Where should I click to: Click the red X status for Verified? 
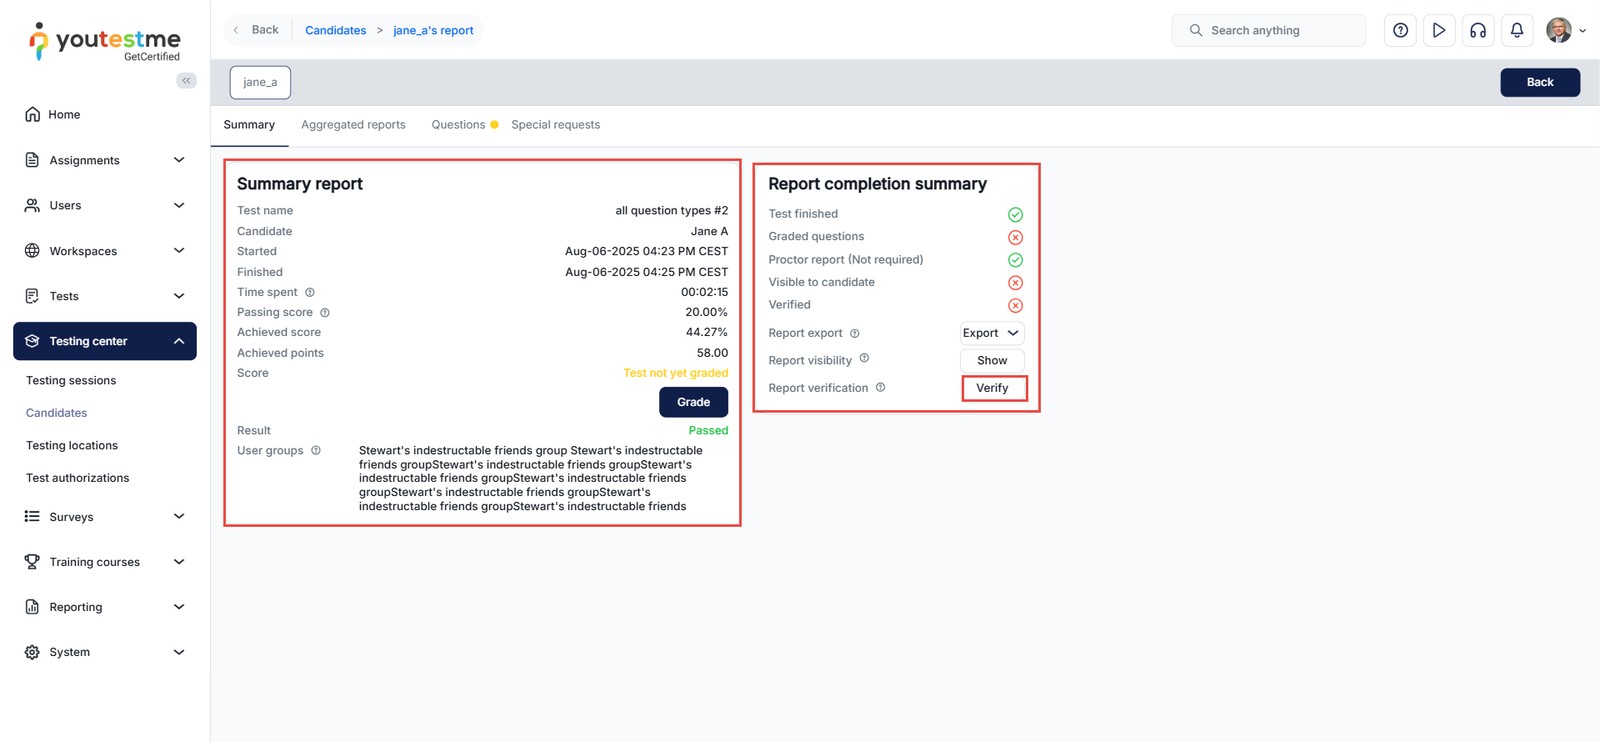coord(1015,306)
